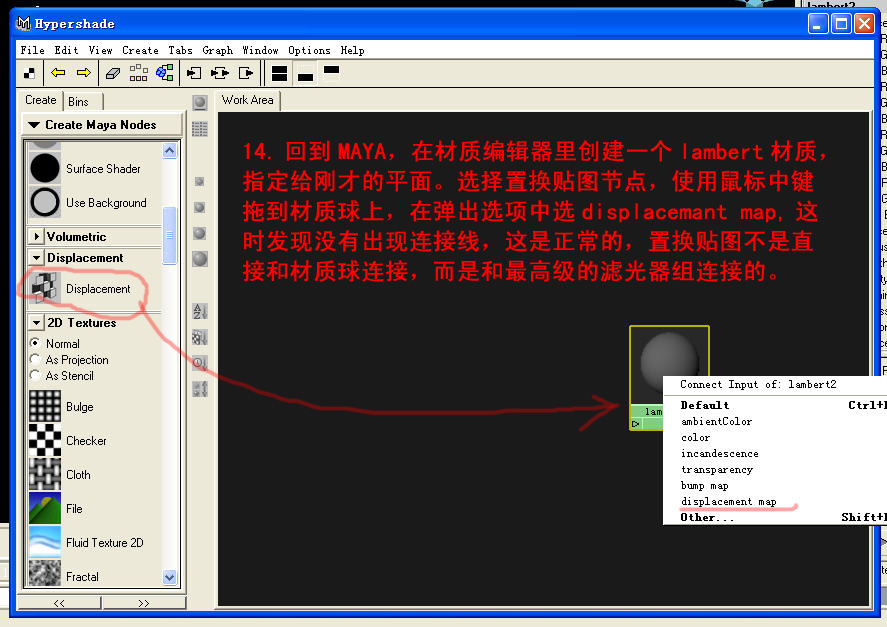This screenshot has height=627, width=887.
Task: Toggle the Create bar on/off icon
Action: (x=30, y=74)
